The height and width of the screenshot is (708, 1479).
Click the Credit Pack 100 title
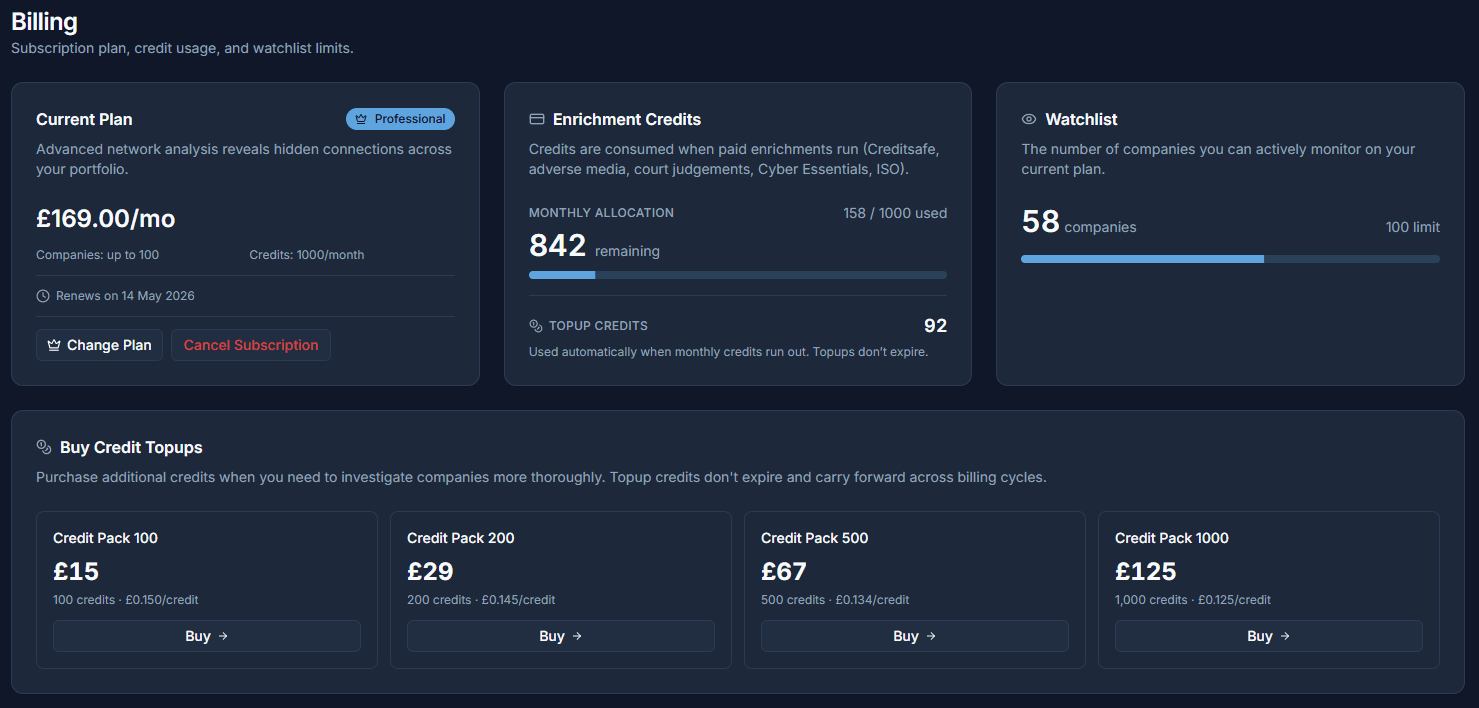click(x=105, y=538)
